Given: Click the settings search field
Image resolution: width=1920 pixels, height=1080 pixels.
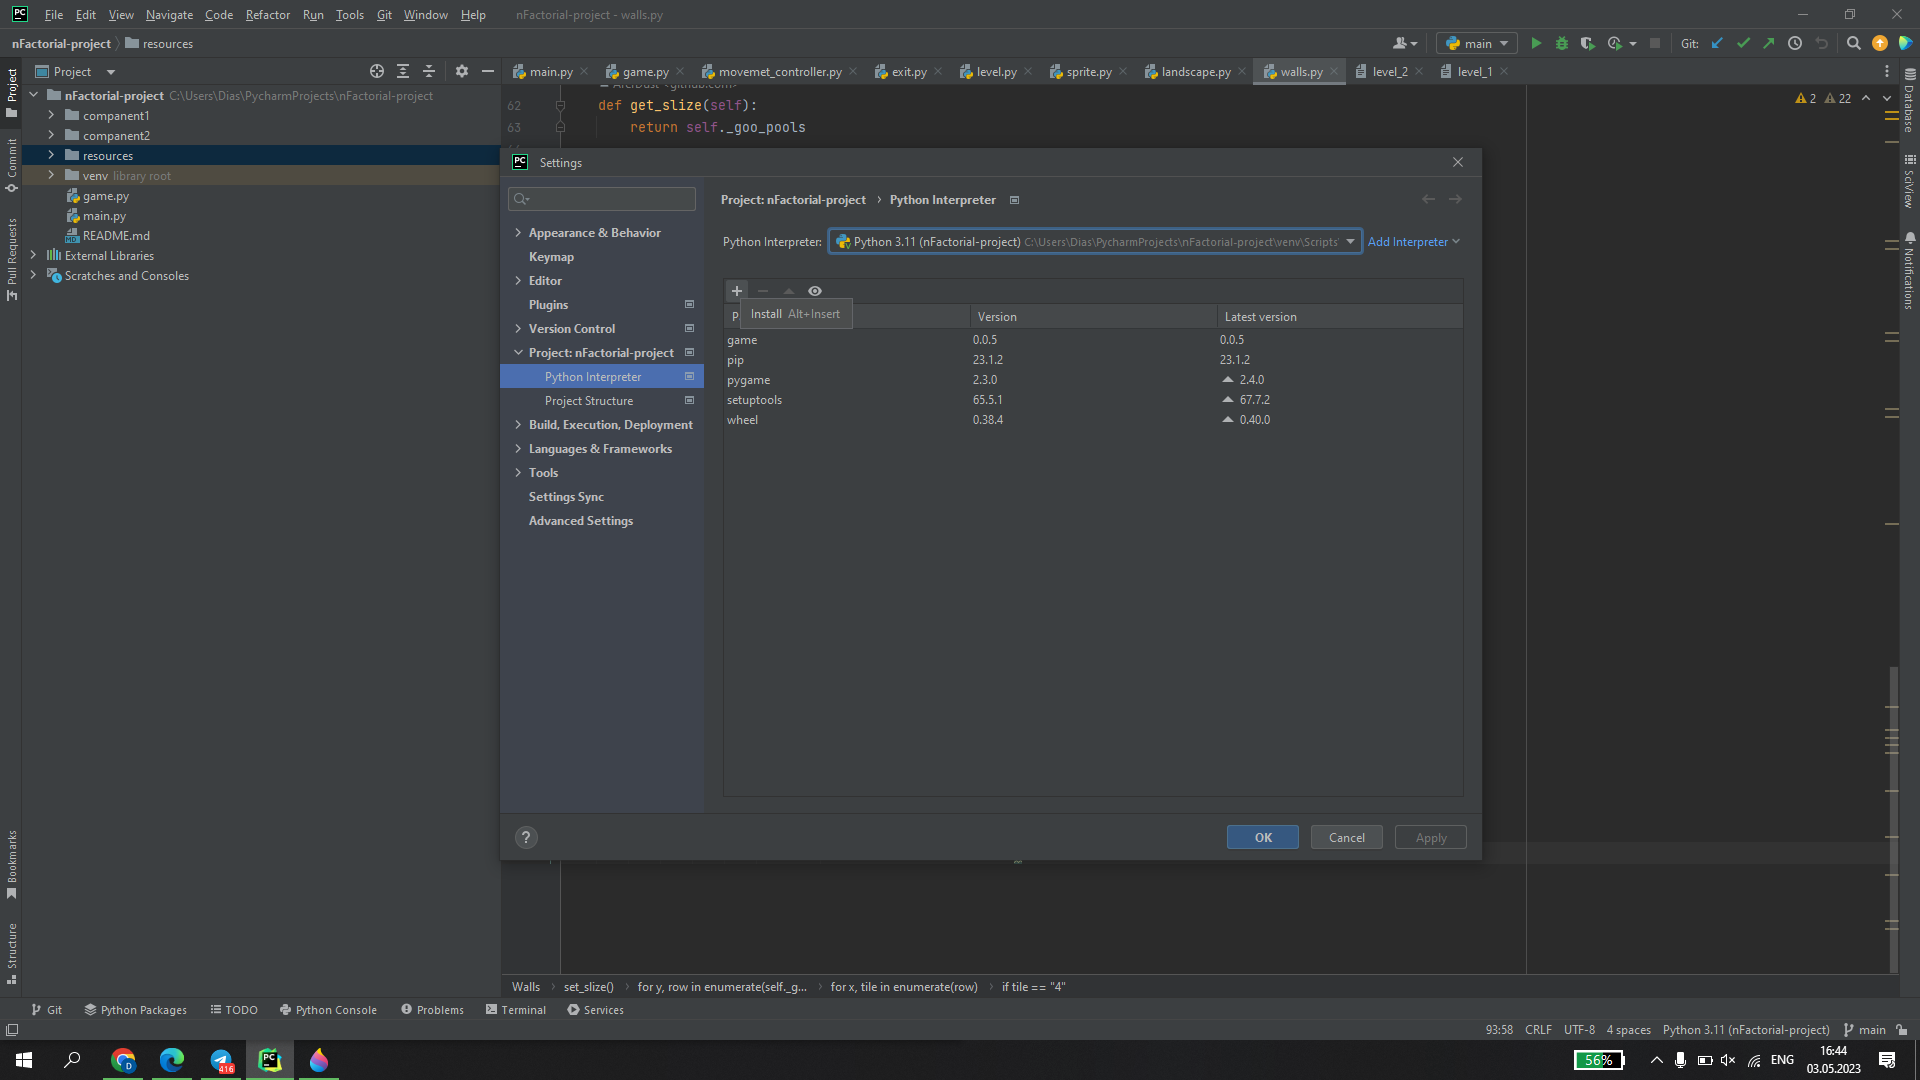Looking at the screenshot, I should coord(602,199).
